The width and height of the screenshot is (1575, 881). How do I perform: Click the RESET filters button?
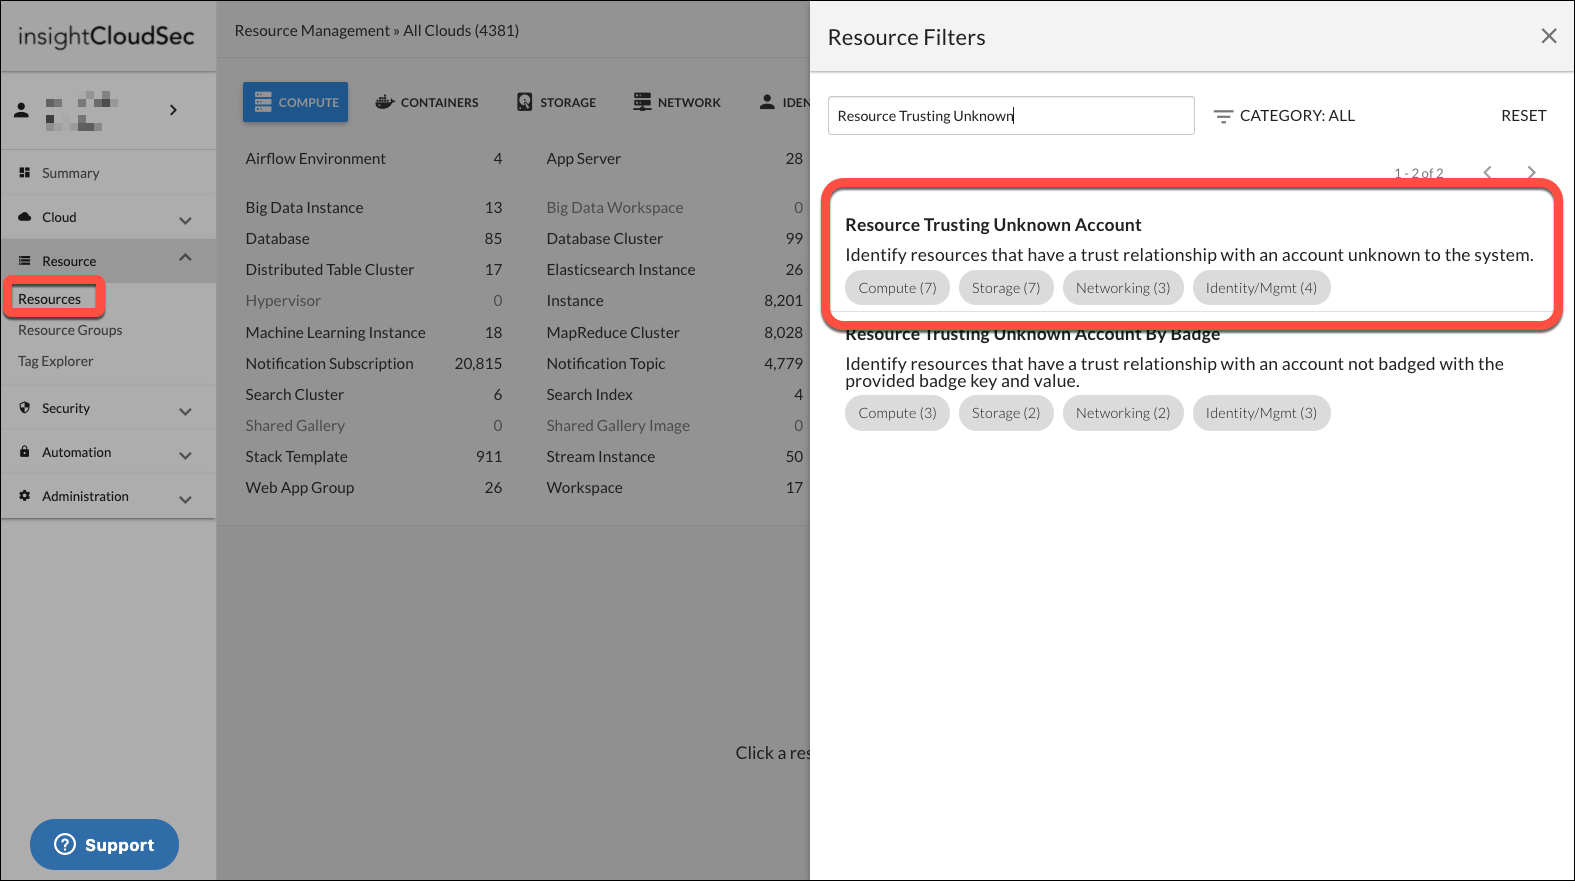pyautogui.click(x=1523, y=116)
